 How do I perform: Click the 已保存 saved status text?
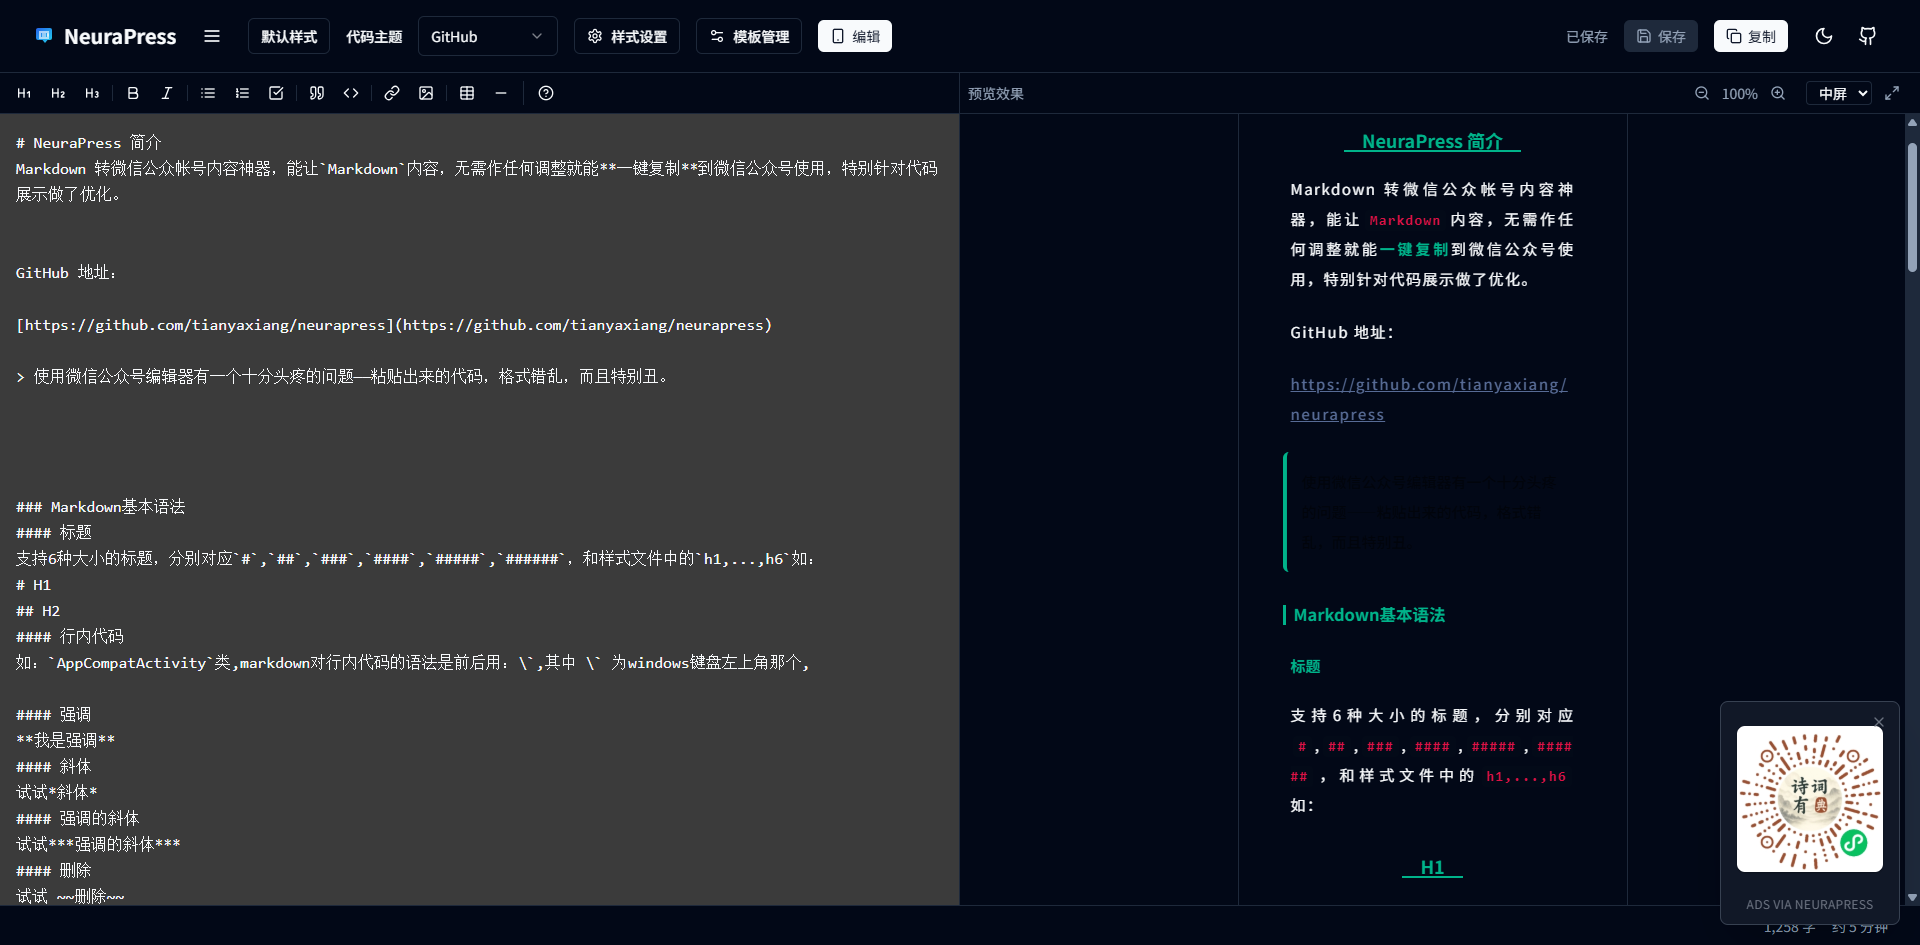1587,37
